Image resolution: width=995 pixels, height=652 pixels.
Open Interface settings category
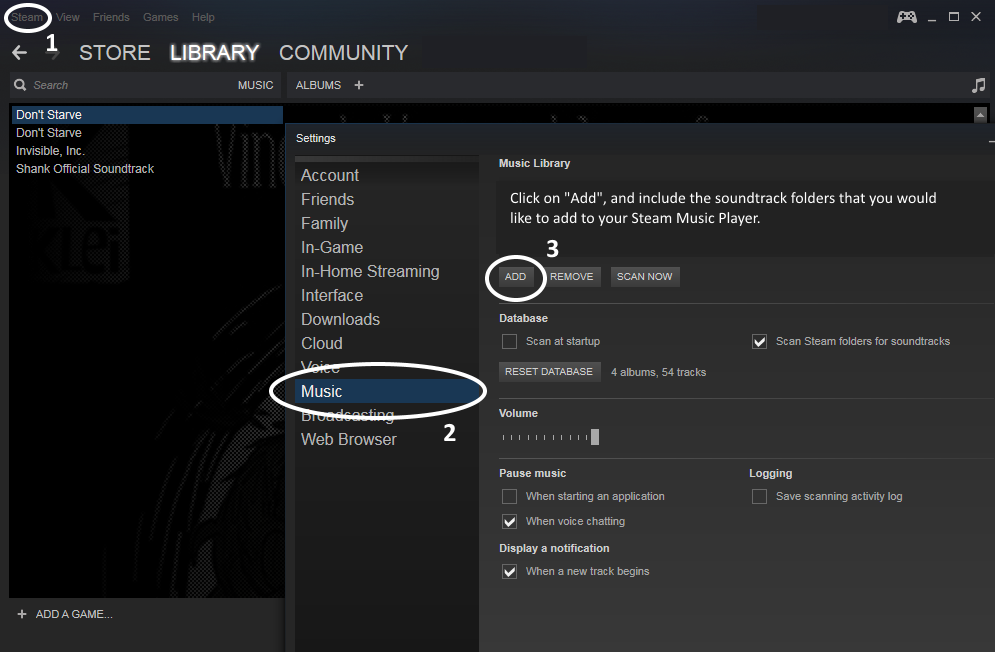click(332, 296)
